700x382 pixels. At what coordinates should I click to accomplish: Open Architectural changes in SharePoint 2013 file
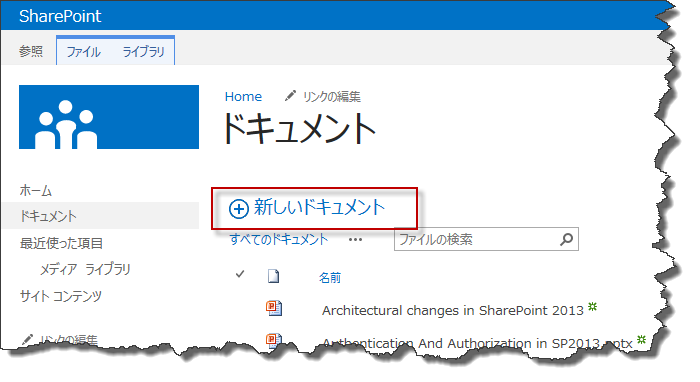(453, 310)
